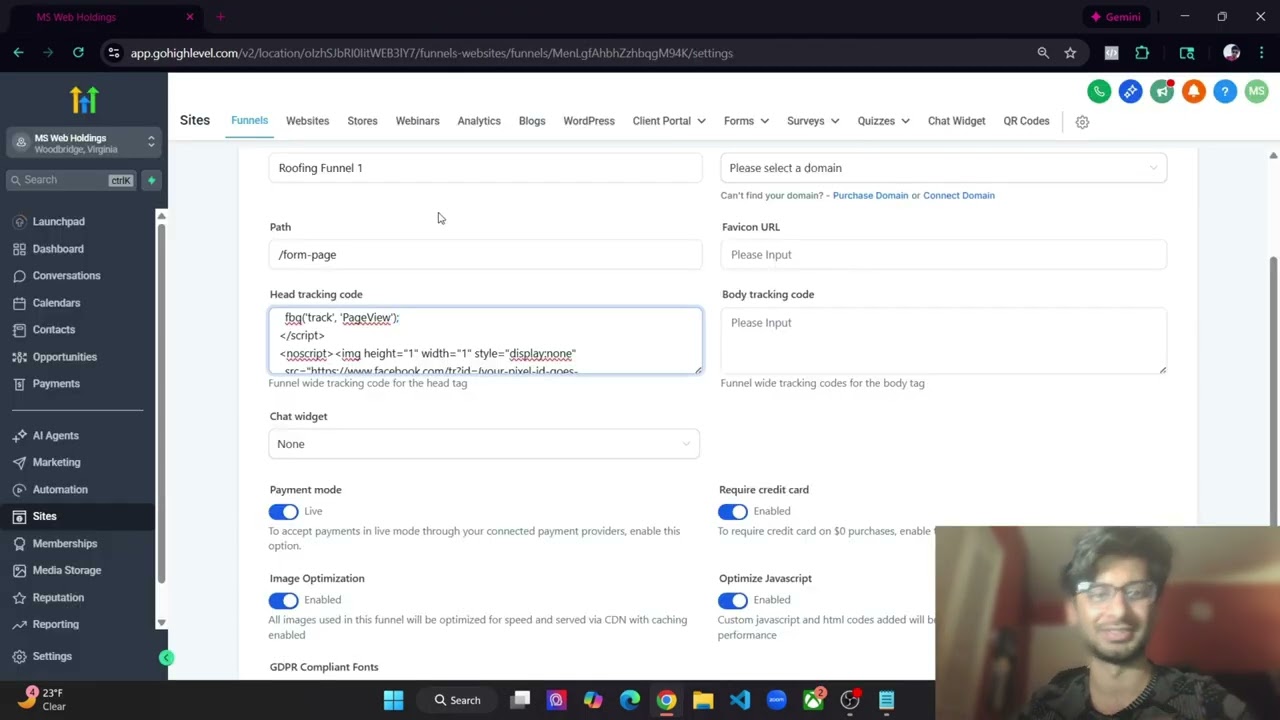The width and height of the screenshot is (1280, 720).
Task: Switch to the Blogs tab
Action: (x=532, y=121)
